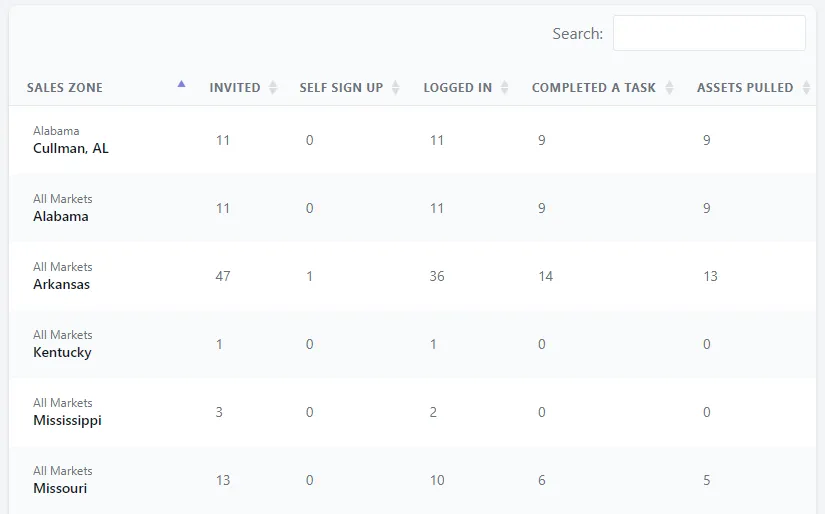
Task: Click sort arrows next to Completed a Task
Action: coord(669,88)
